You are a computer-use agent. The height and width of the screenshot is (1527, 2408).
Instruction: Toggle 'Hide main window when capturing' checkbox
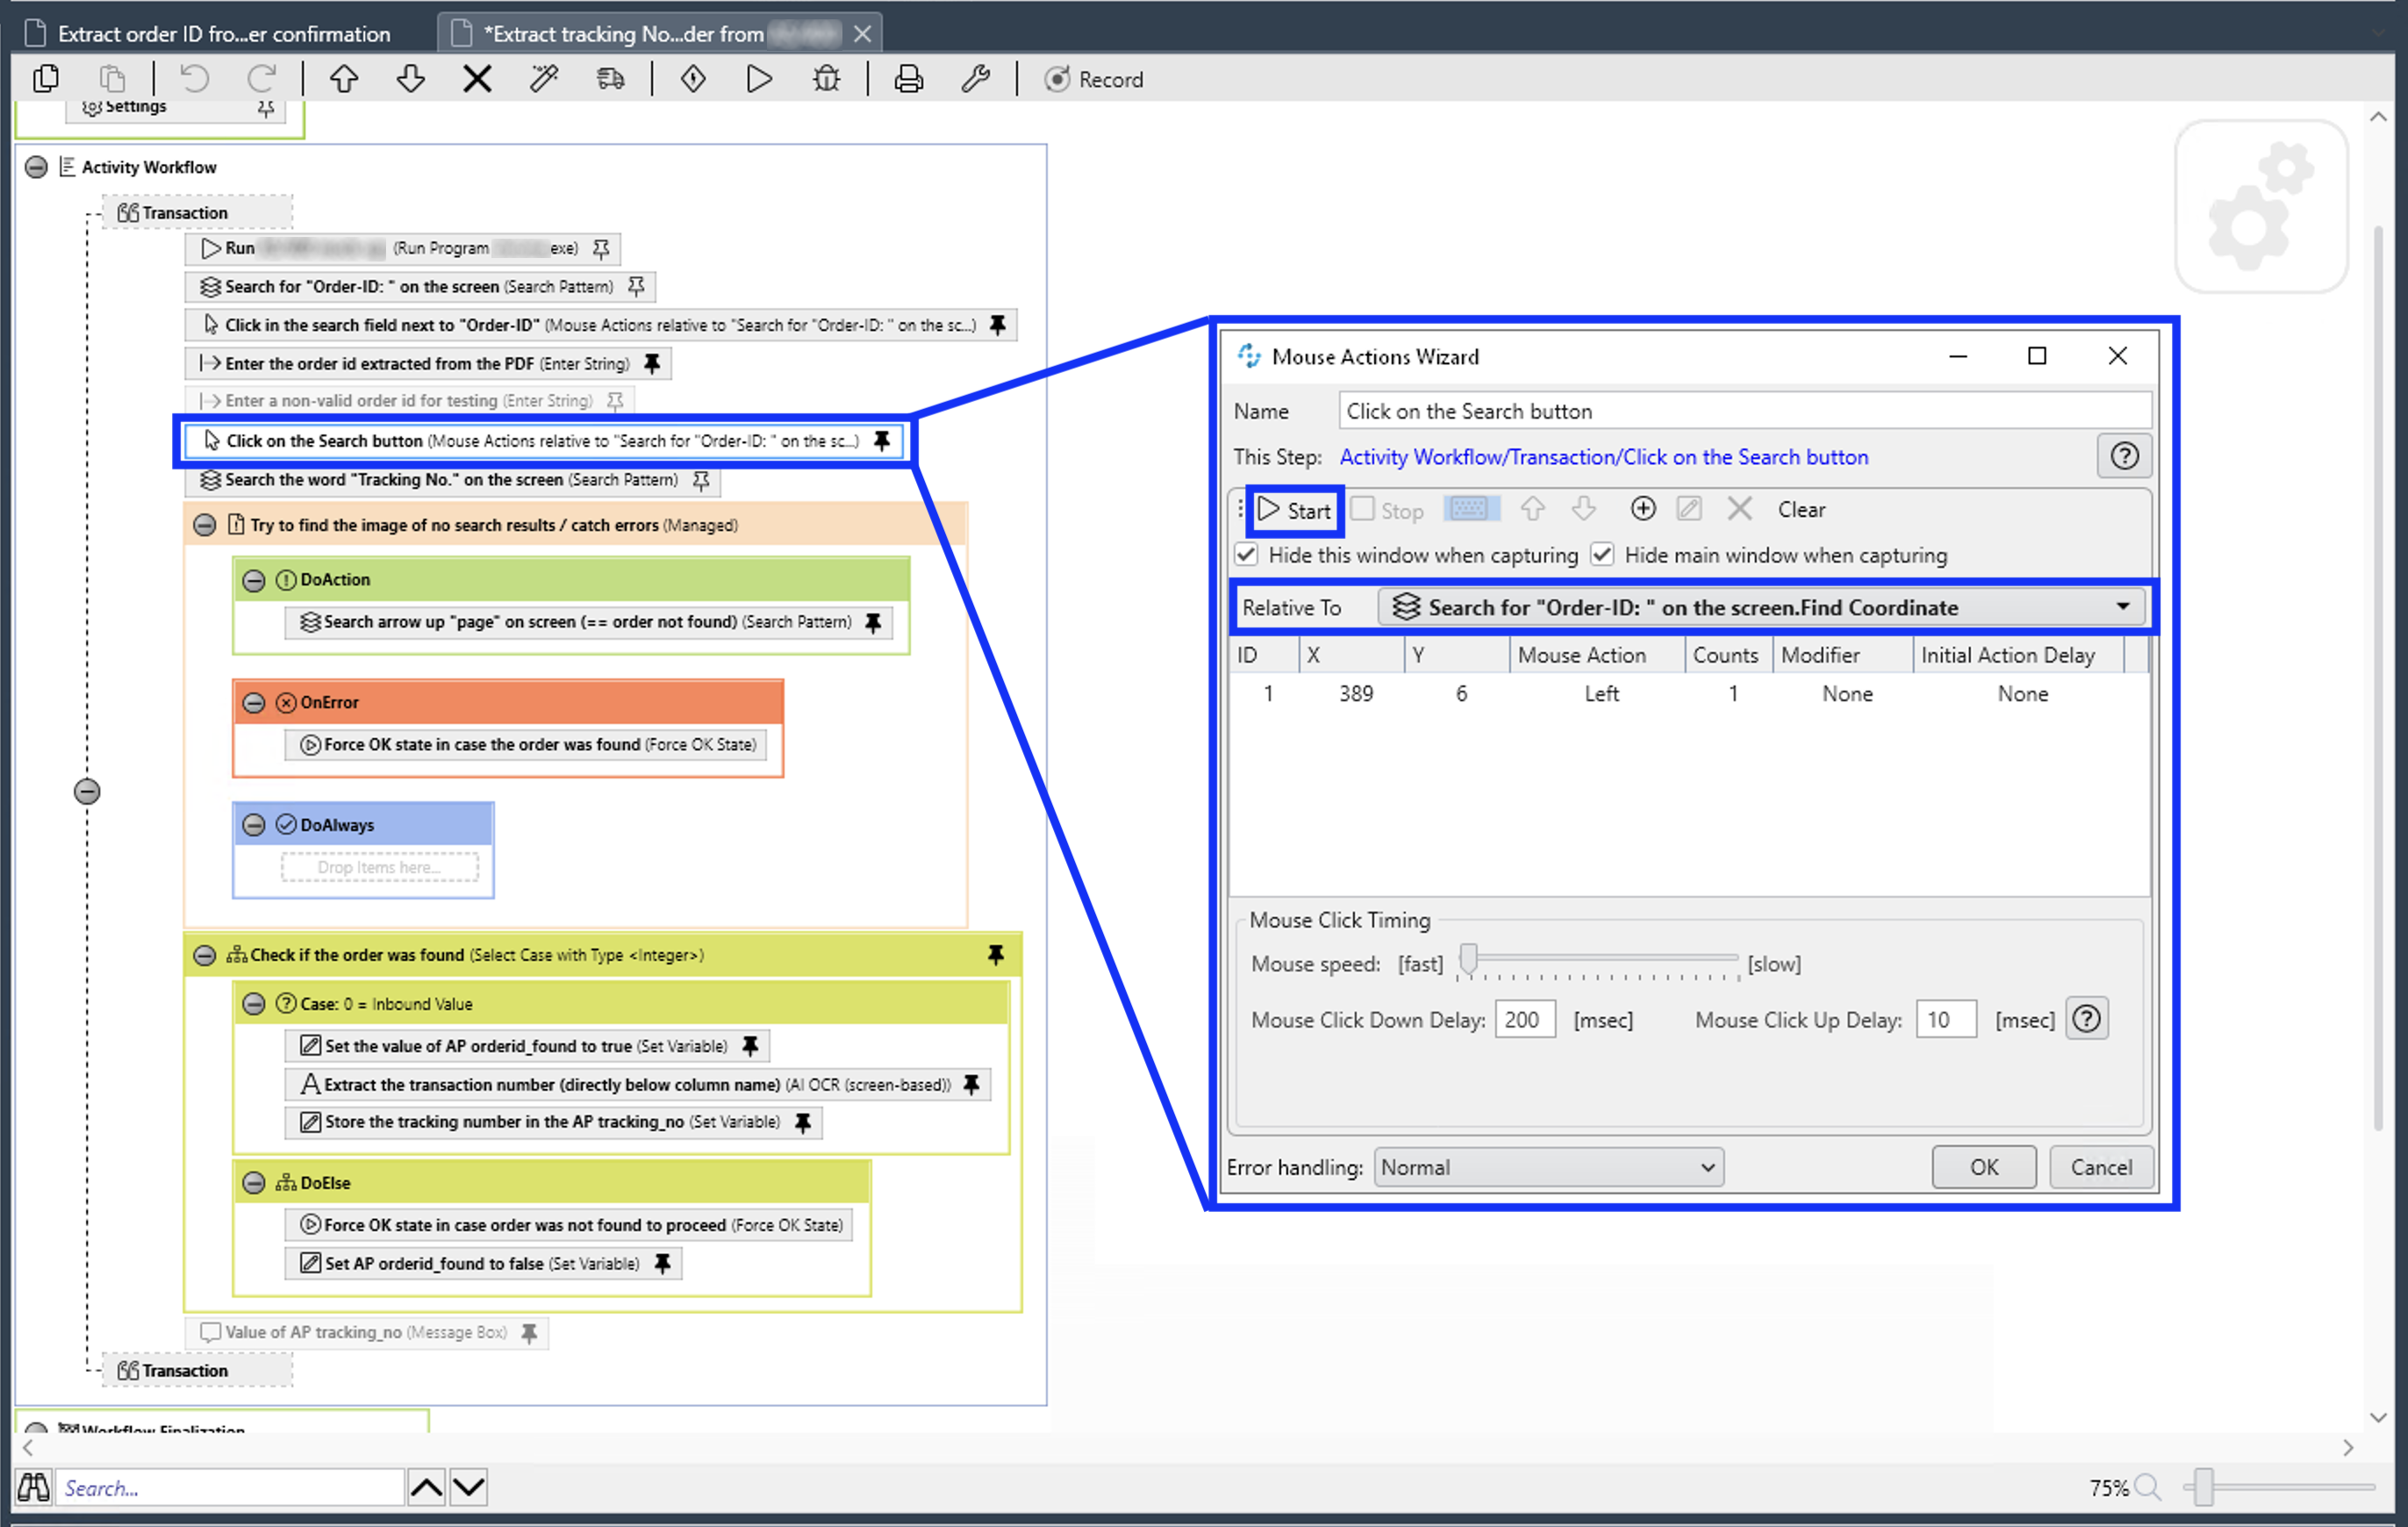pyautogui.click(x=1603, y=554)
